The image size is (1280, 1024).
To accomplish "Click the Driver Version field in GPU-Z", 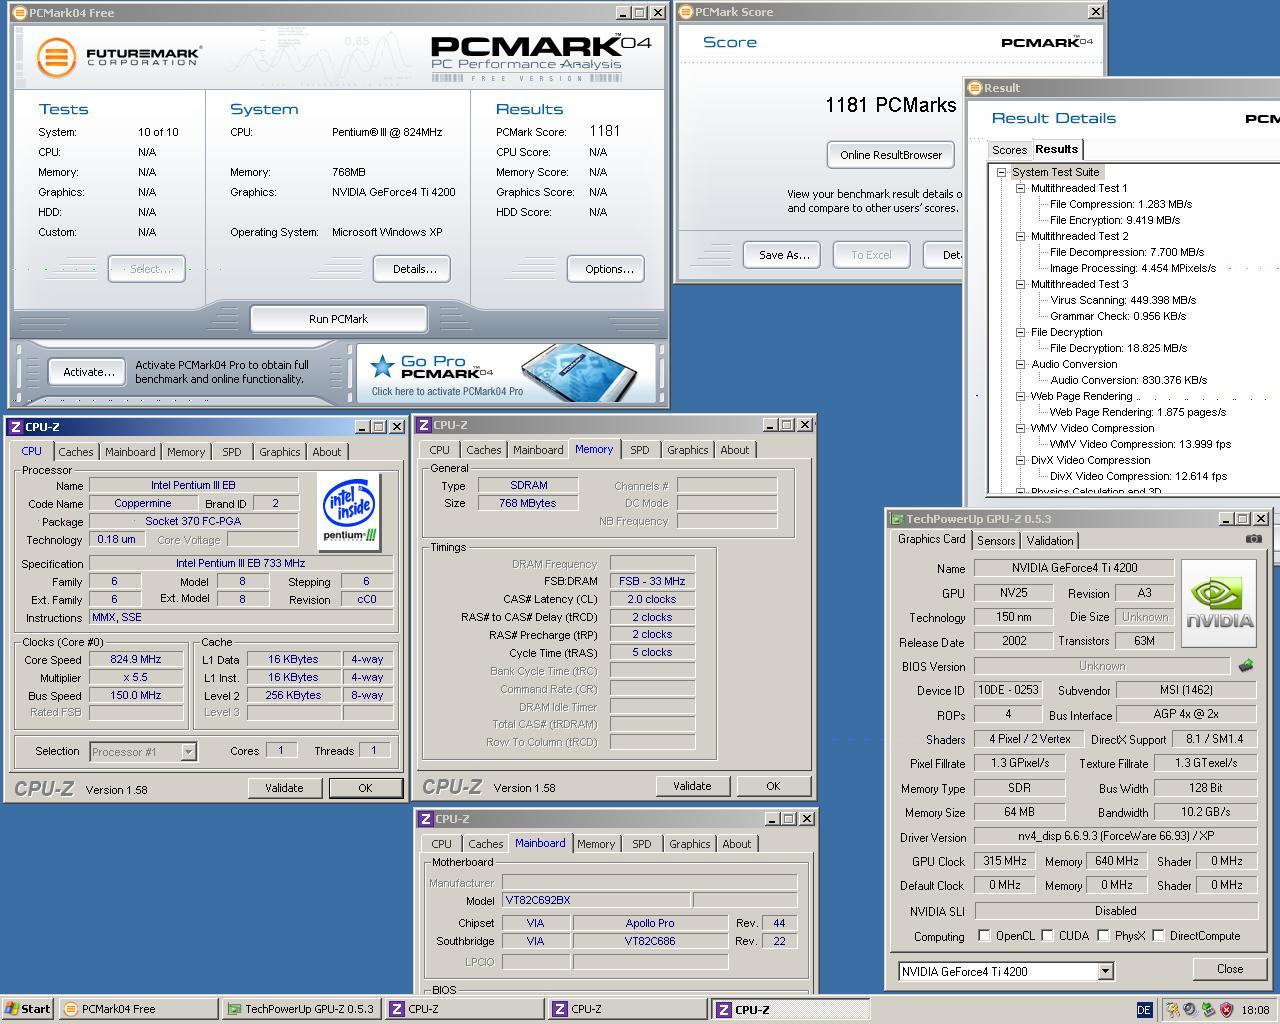I will pyautogui.click(x=1115, y=836).
